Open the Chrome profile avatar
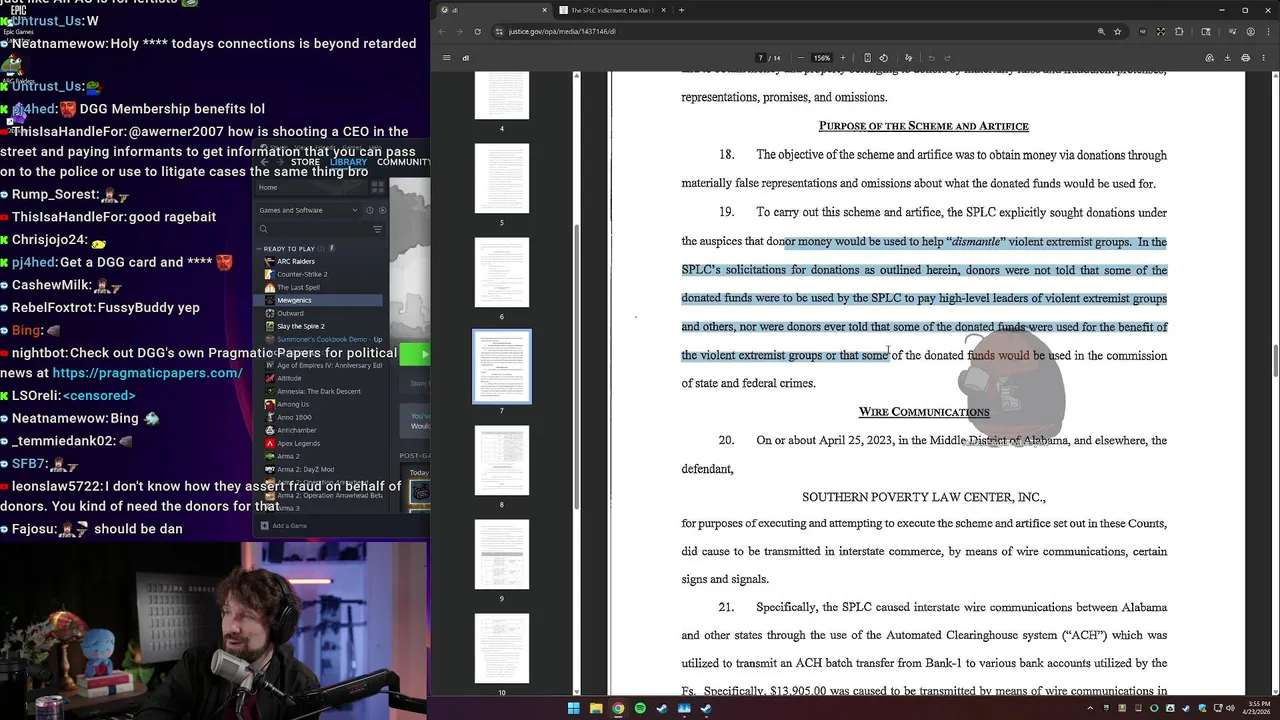1280x720 pixels. (1248, 31)
